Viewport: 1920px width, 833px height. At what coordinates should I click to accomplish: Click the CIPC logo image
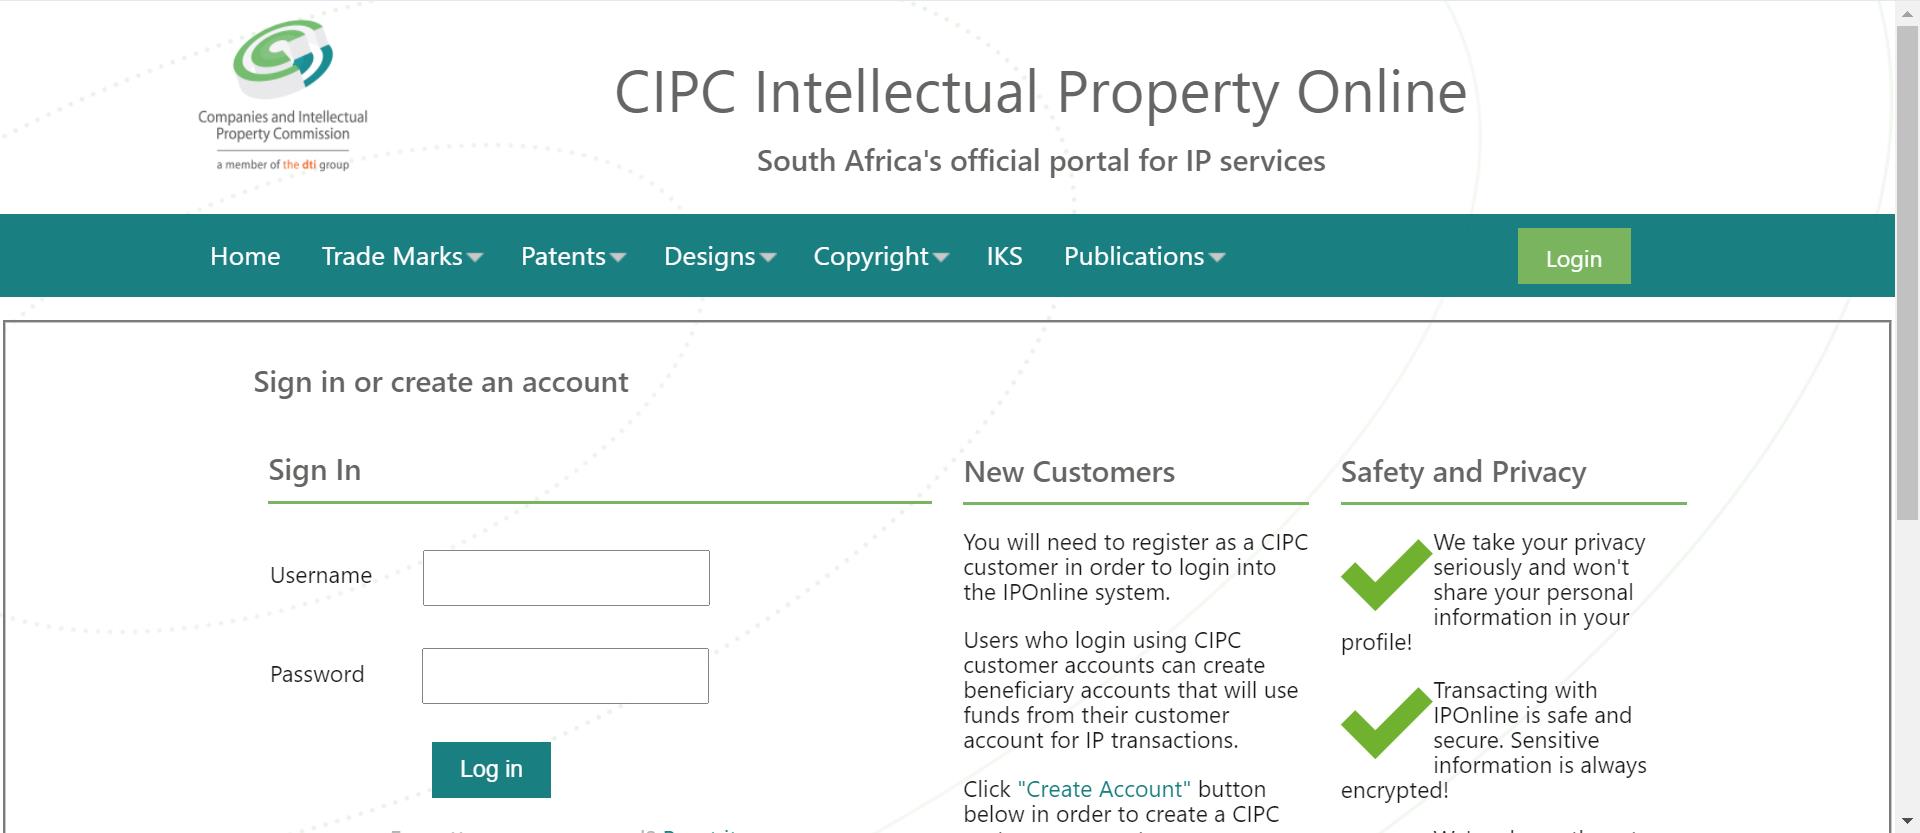pyautogui.click(x=283, y=96)
